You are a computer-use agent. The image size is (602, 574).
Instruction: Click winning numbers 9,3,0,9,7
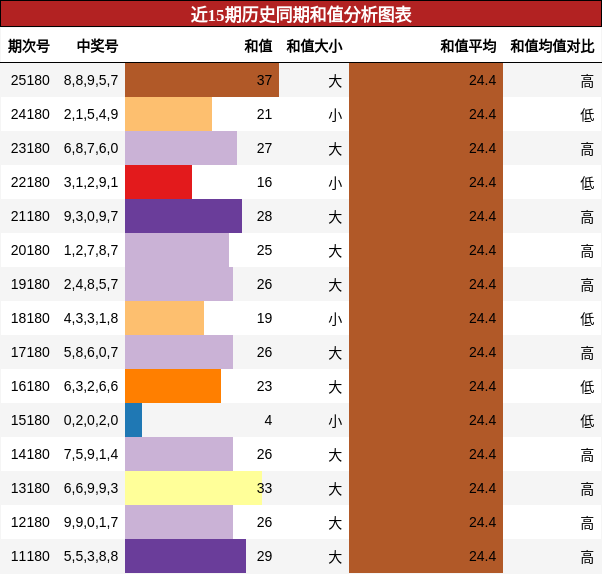tap(91, 216)
